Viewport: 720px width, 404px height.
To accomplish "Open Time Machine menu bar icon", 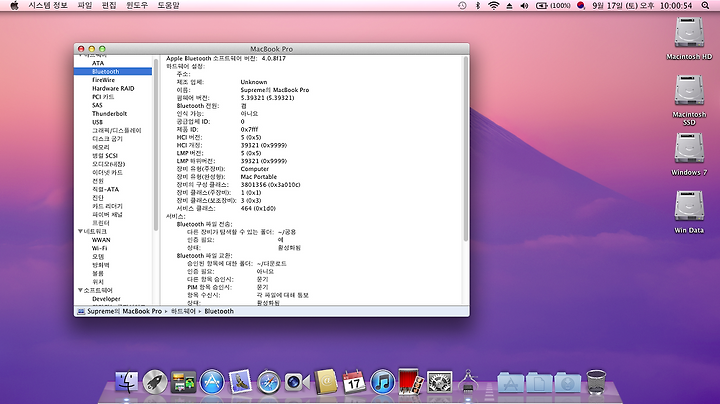I will click(462, 6).
